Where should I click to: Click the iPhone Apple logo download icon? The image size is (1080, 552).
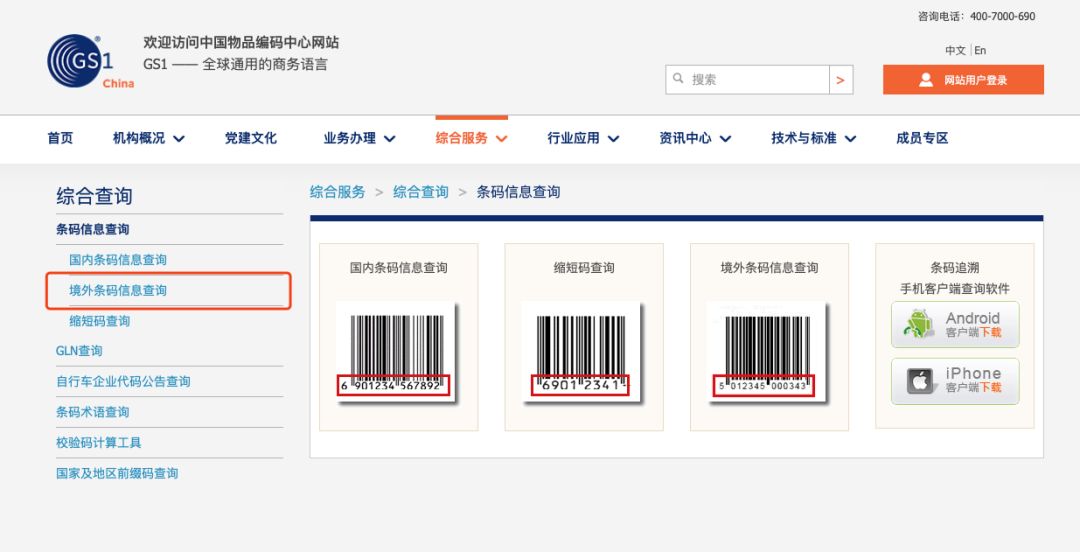click(919, 381)
